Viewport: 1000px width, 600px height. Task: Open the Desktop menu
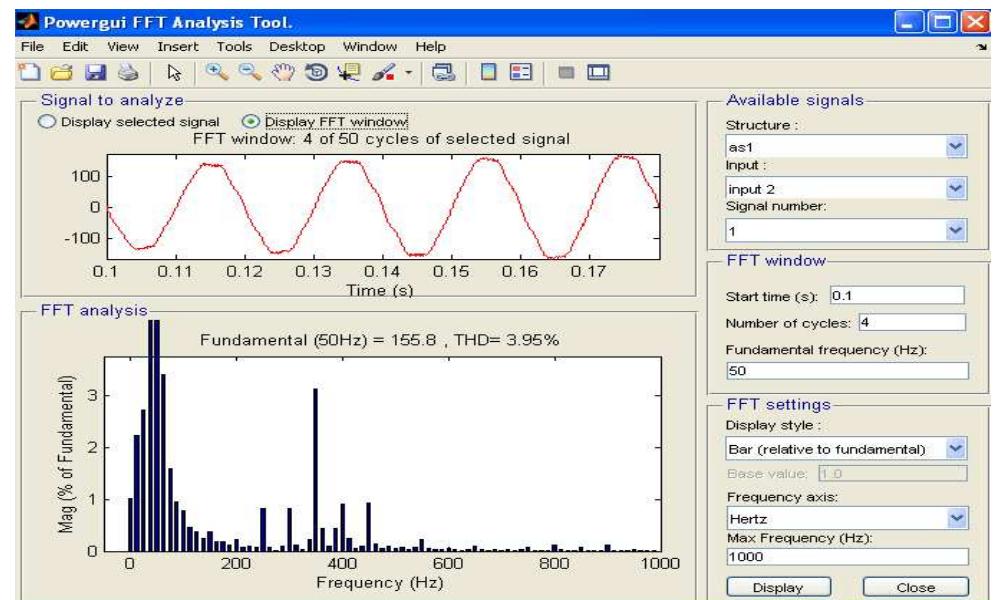point(297,47)
